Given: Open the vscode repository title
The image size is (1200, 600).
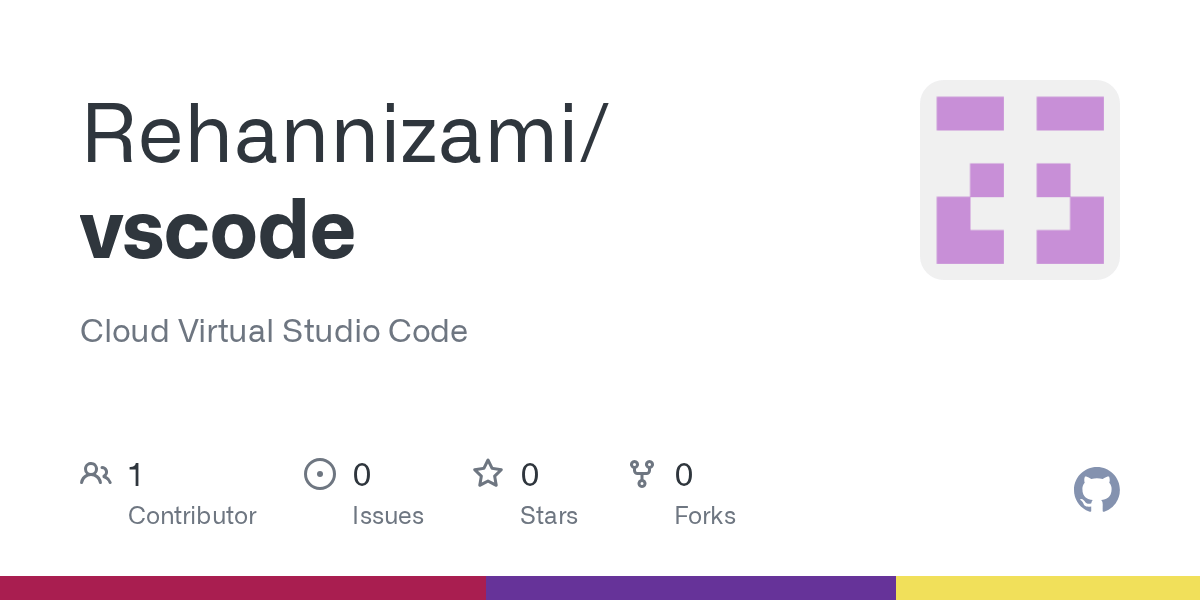Looking at the screenshot, I should pyautogui.click(x=218, y=231).
